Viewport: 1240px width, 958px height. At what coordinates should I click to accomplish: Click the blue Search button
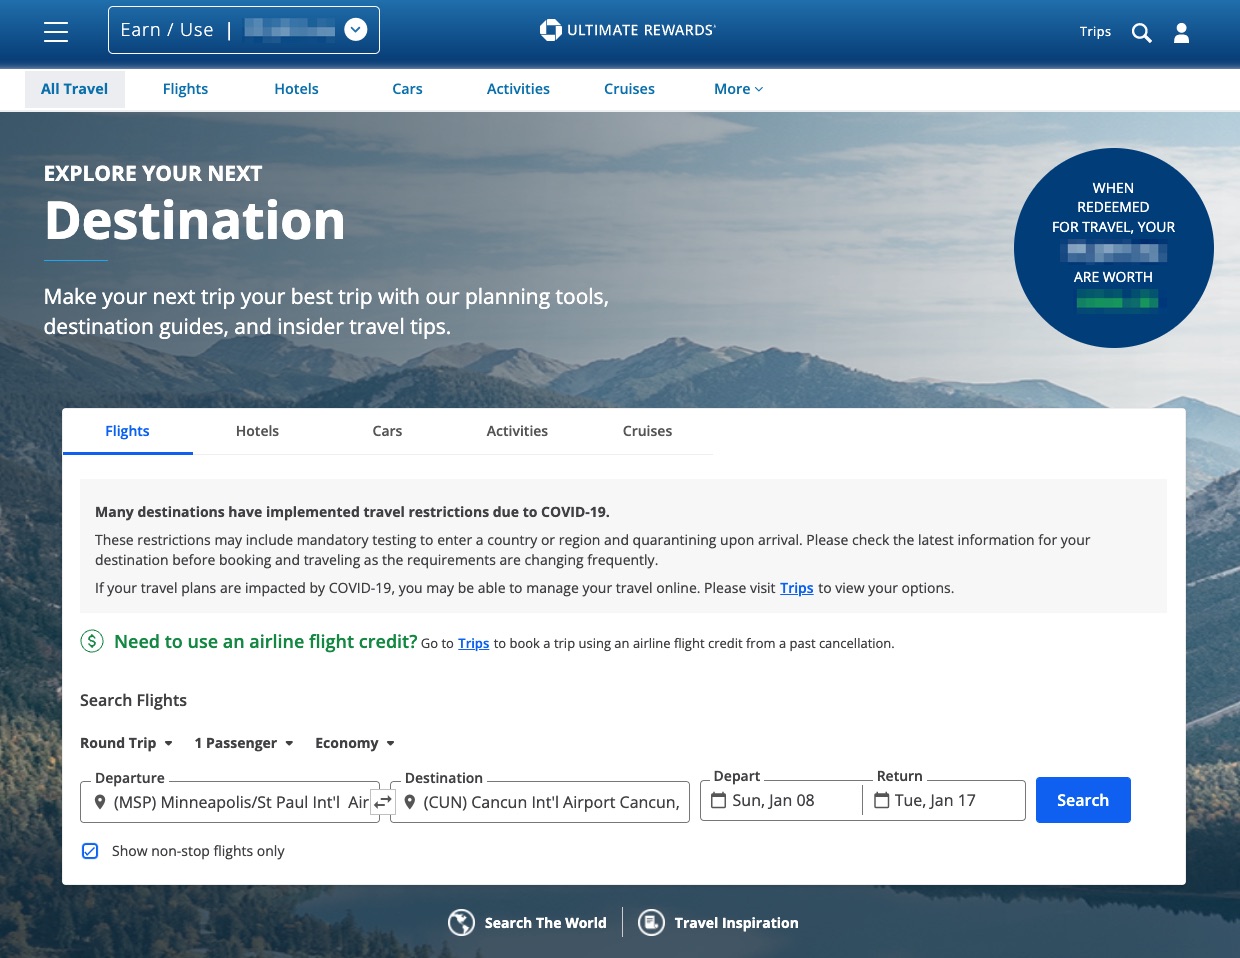(1083, 800)
